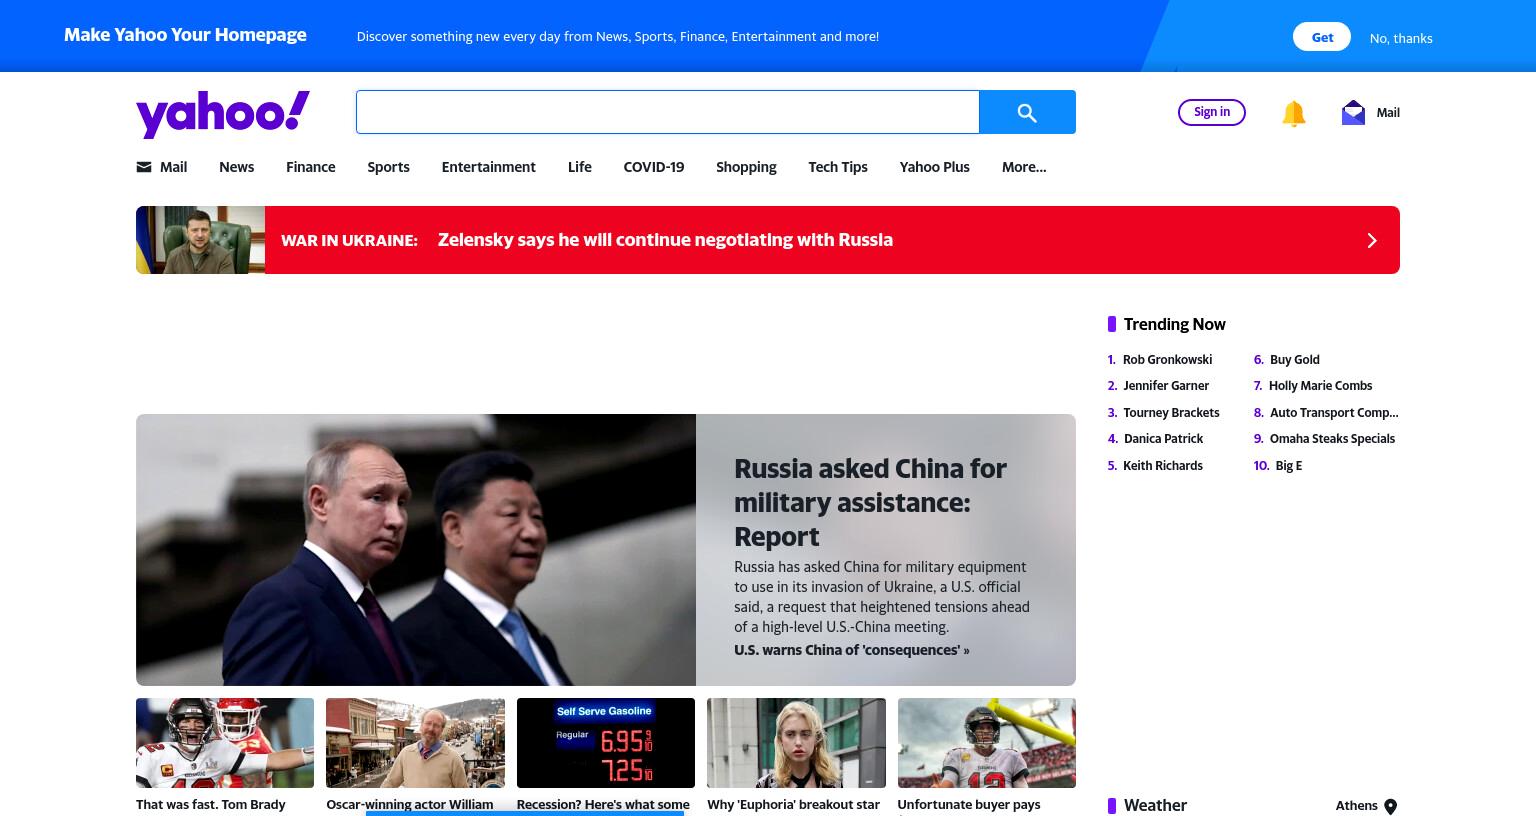The image size is (1536, 816).
Task: Click the Yahoo logo
Action: coord(223,114)
